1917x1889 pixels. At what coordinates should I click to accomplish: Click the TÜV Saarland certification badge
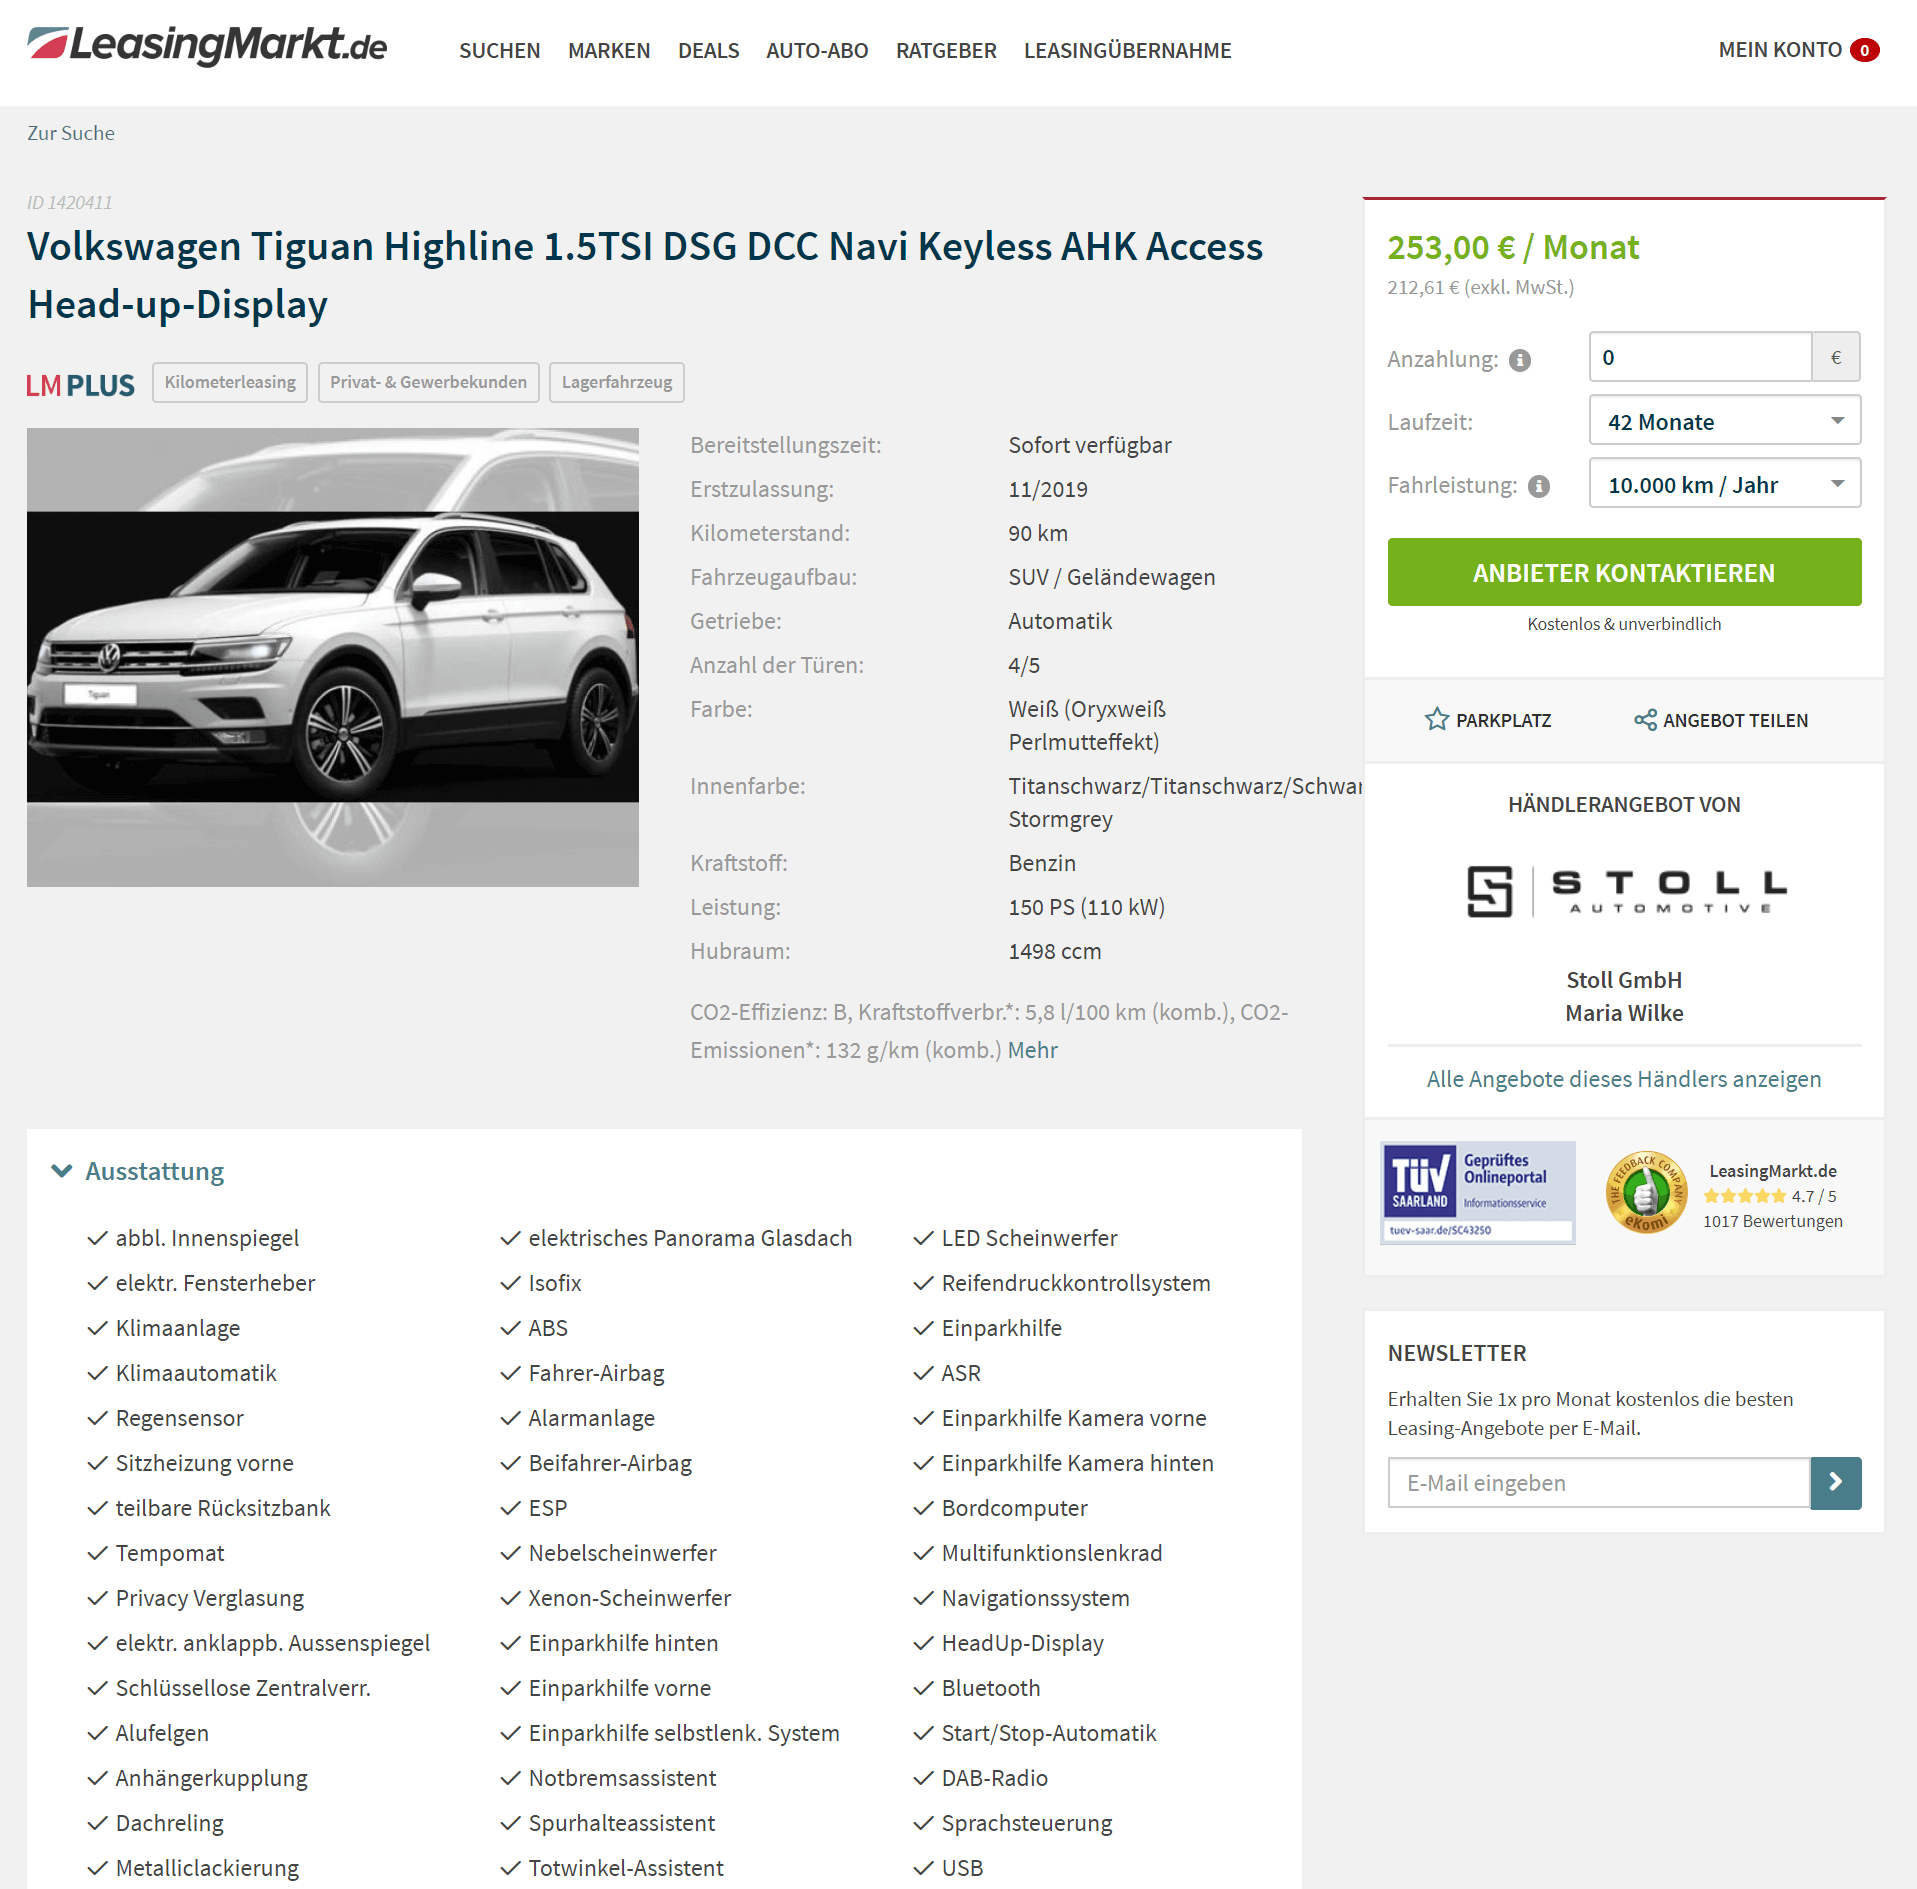point(1477,1192)
